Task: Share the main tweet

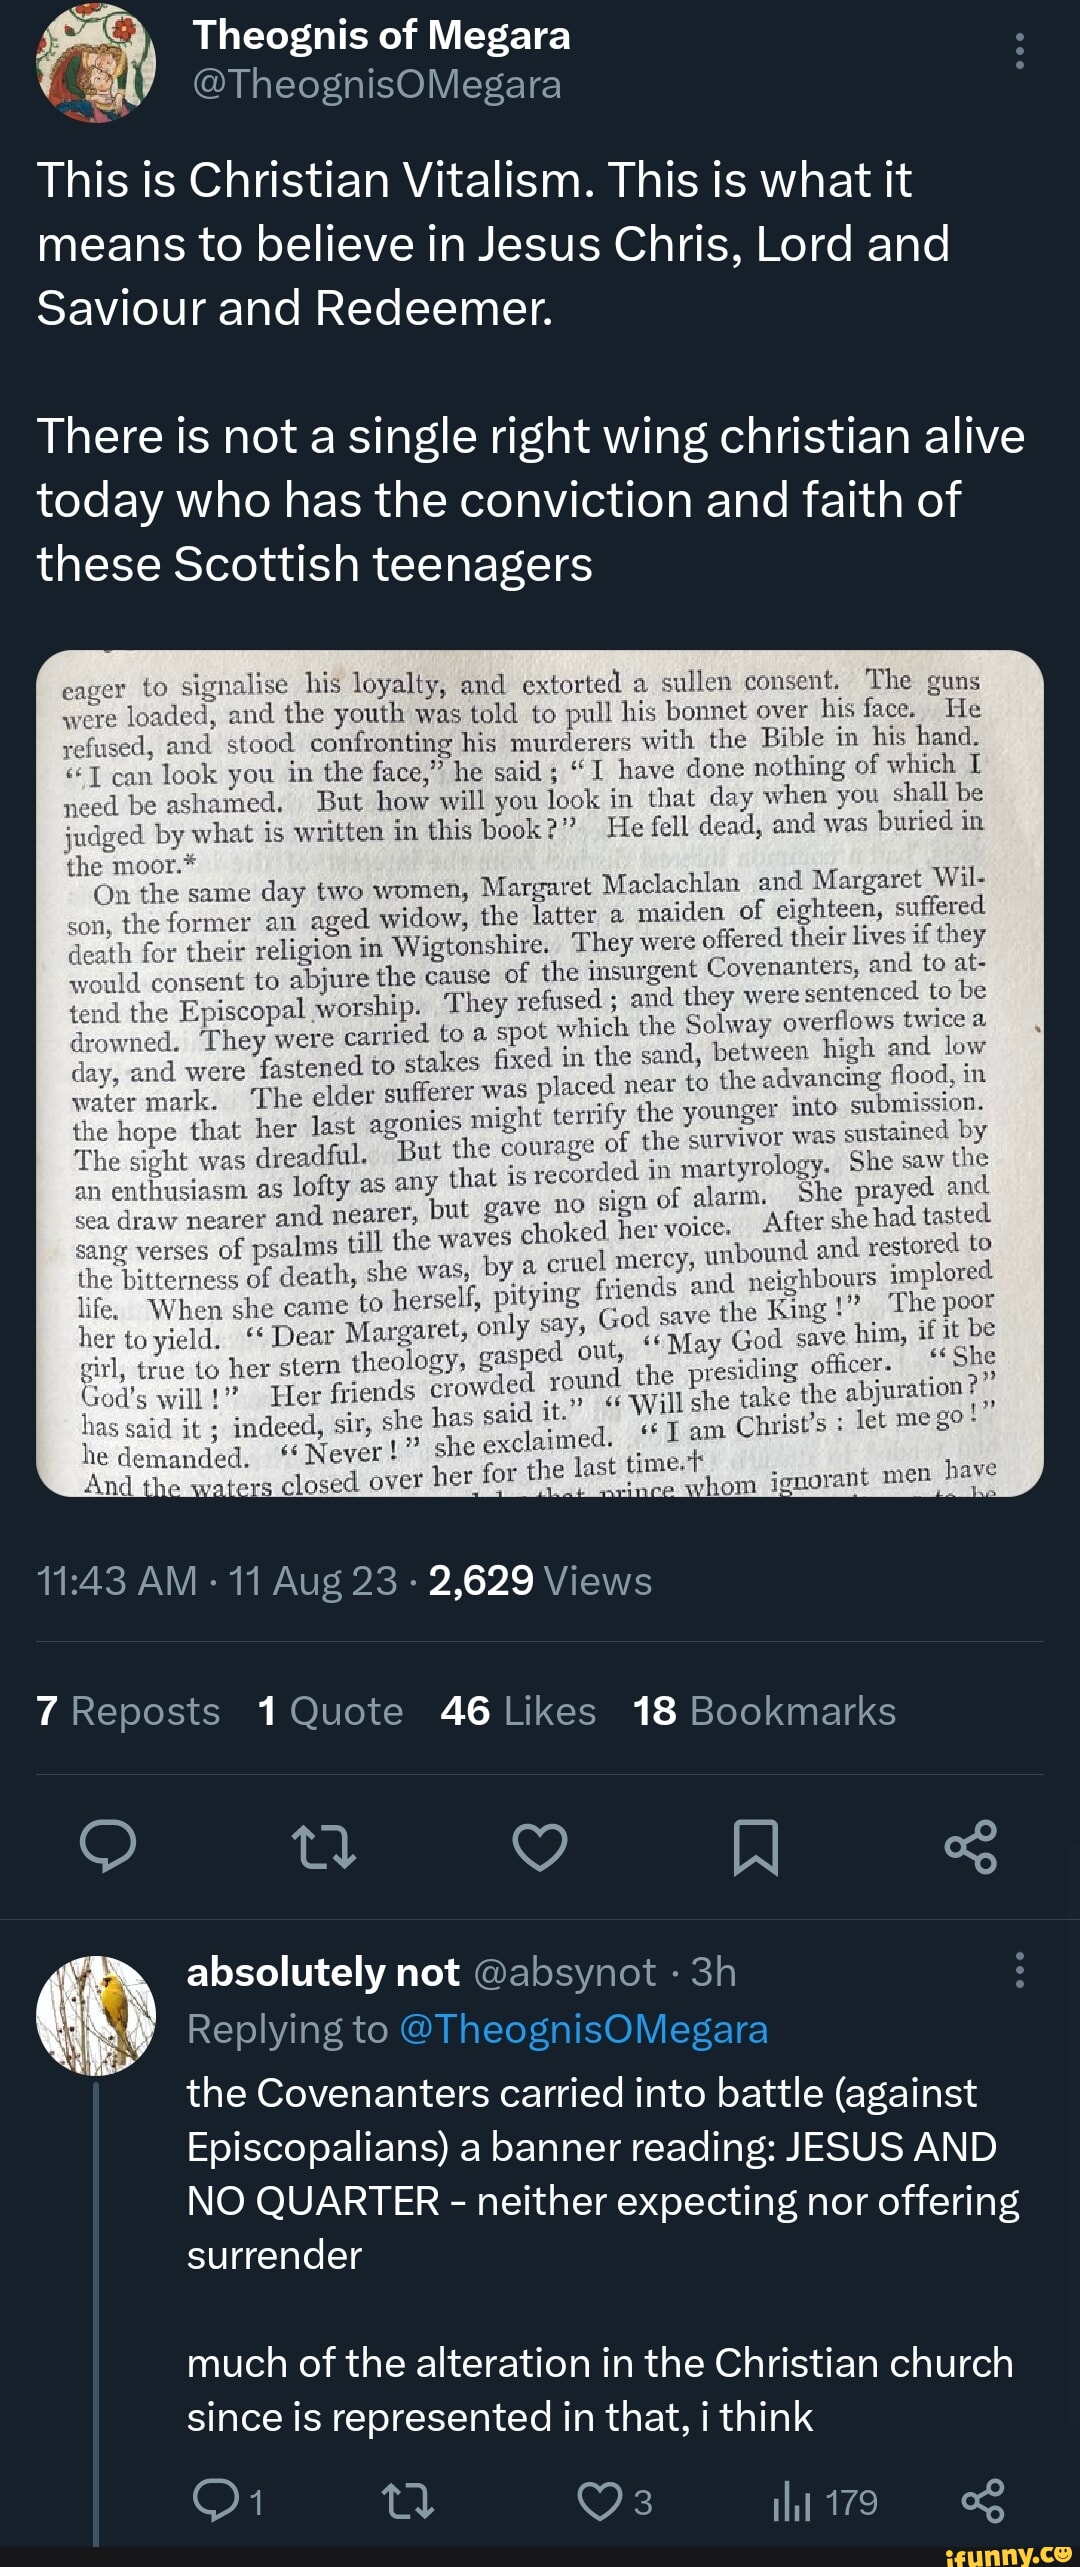Action: [971, 1846]
